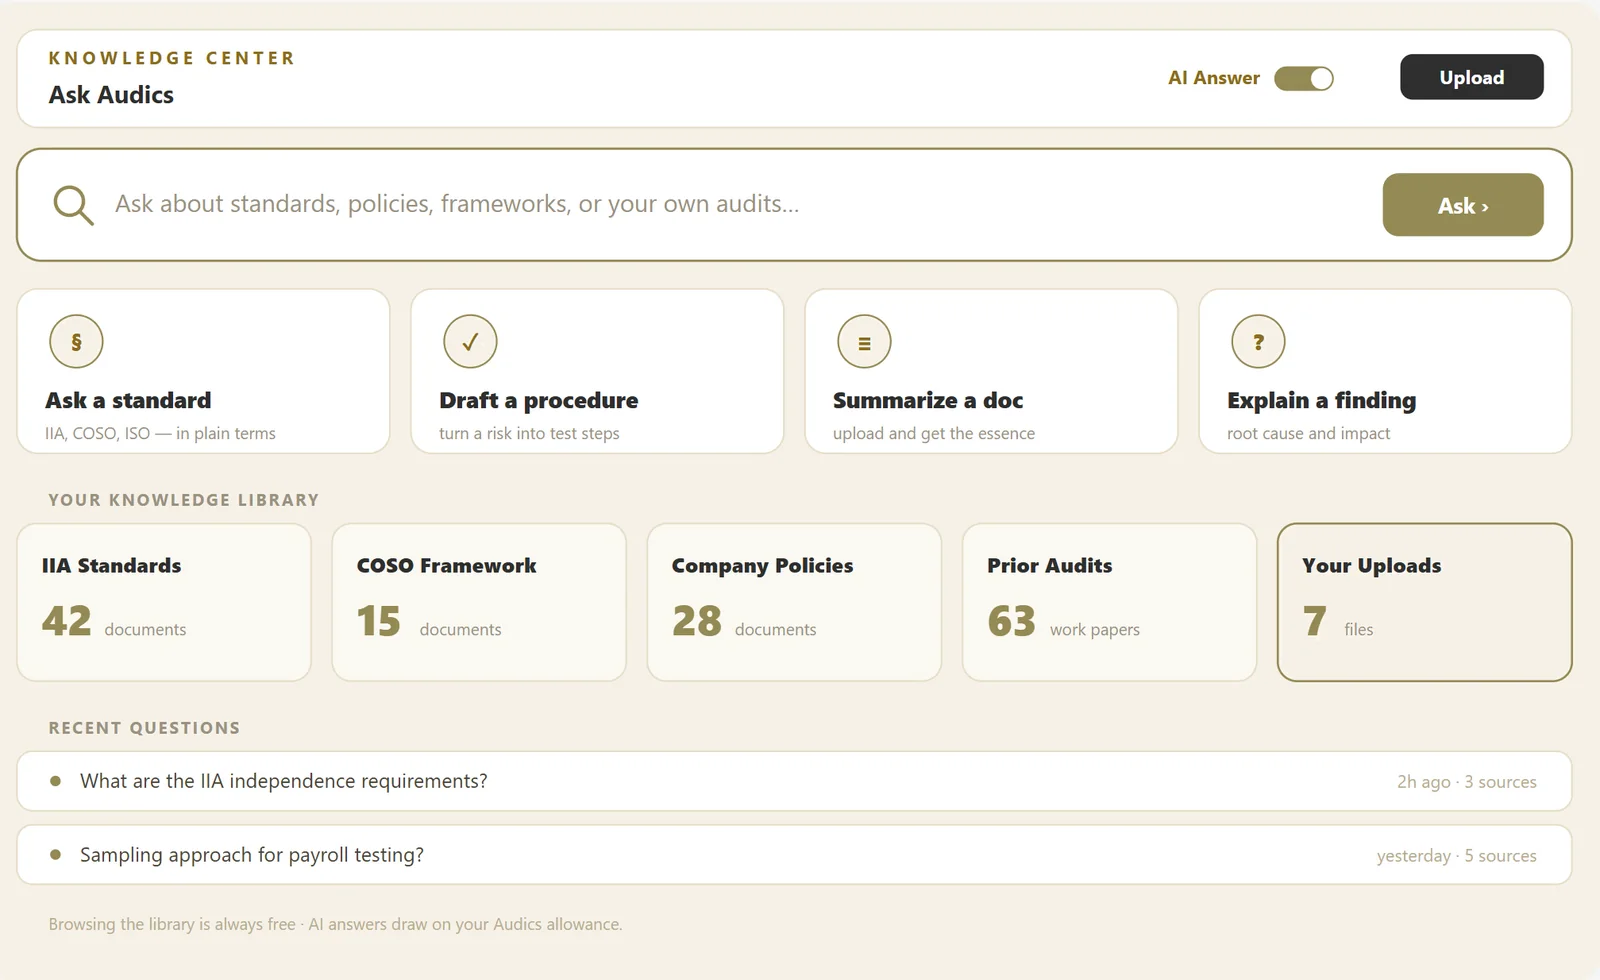Click the '2h ago · 3 sources' text
This screenshot has width=1600, height=980.
(1466, 782)
